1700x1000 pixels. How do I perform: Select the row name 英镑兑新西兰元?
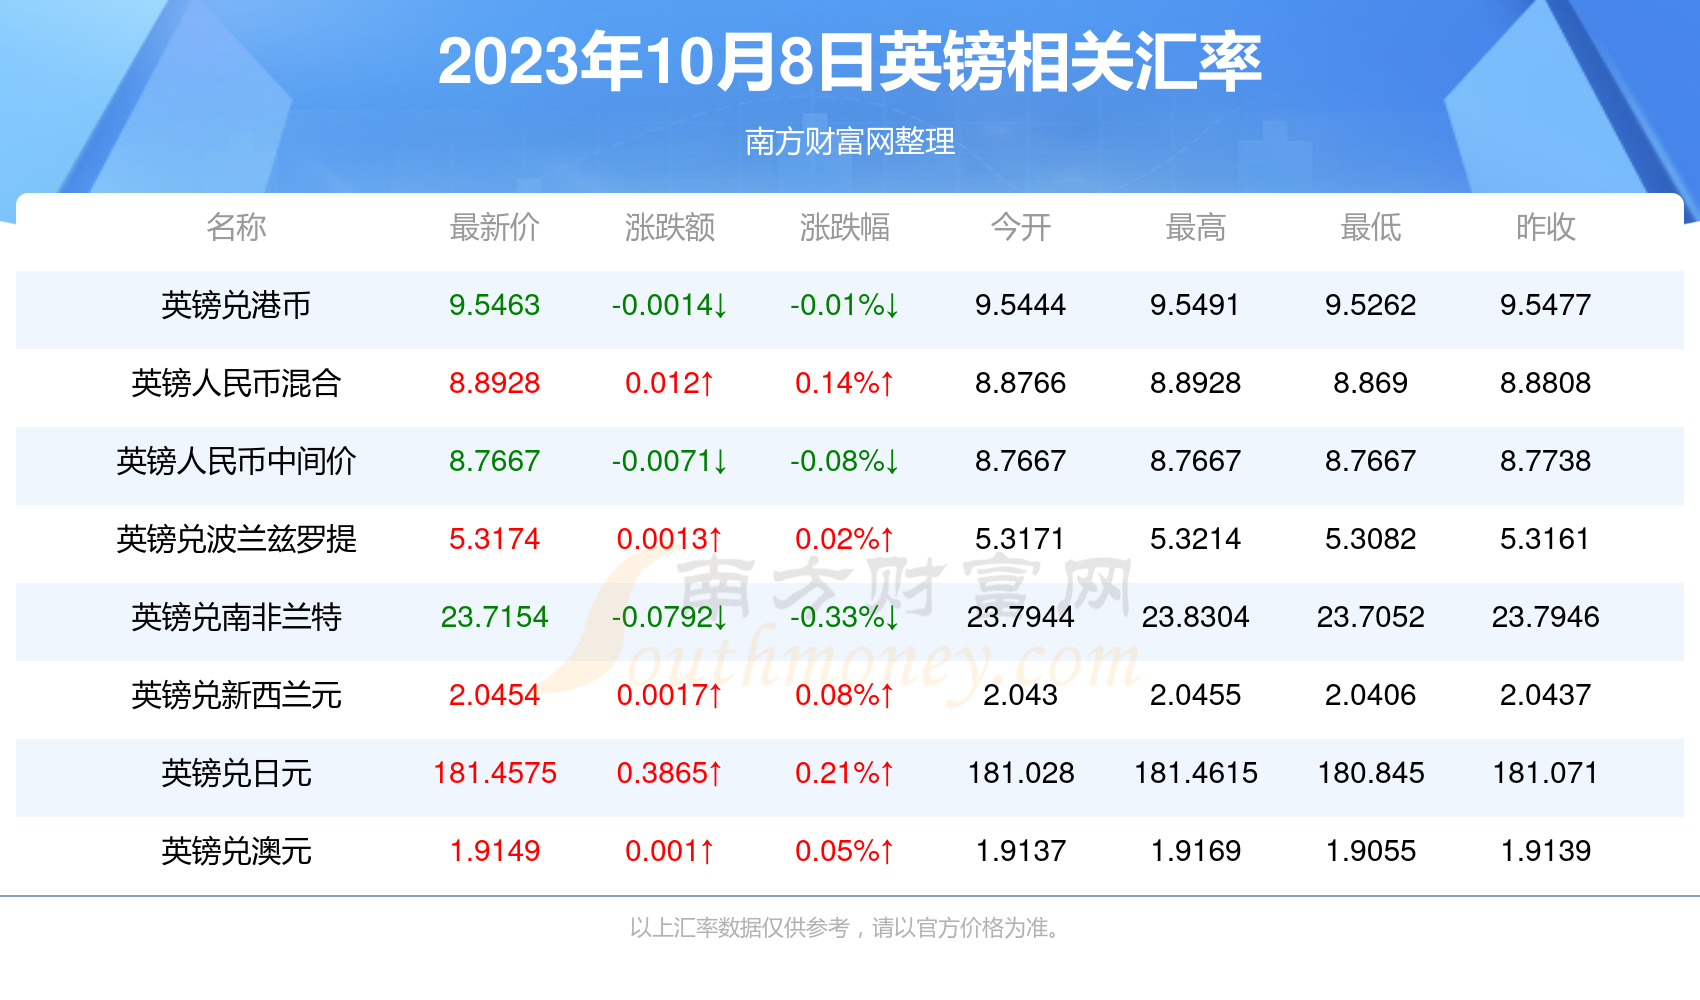pos(236,695)
